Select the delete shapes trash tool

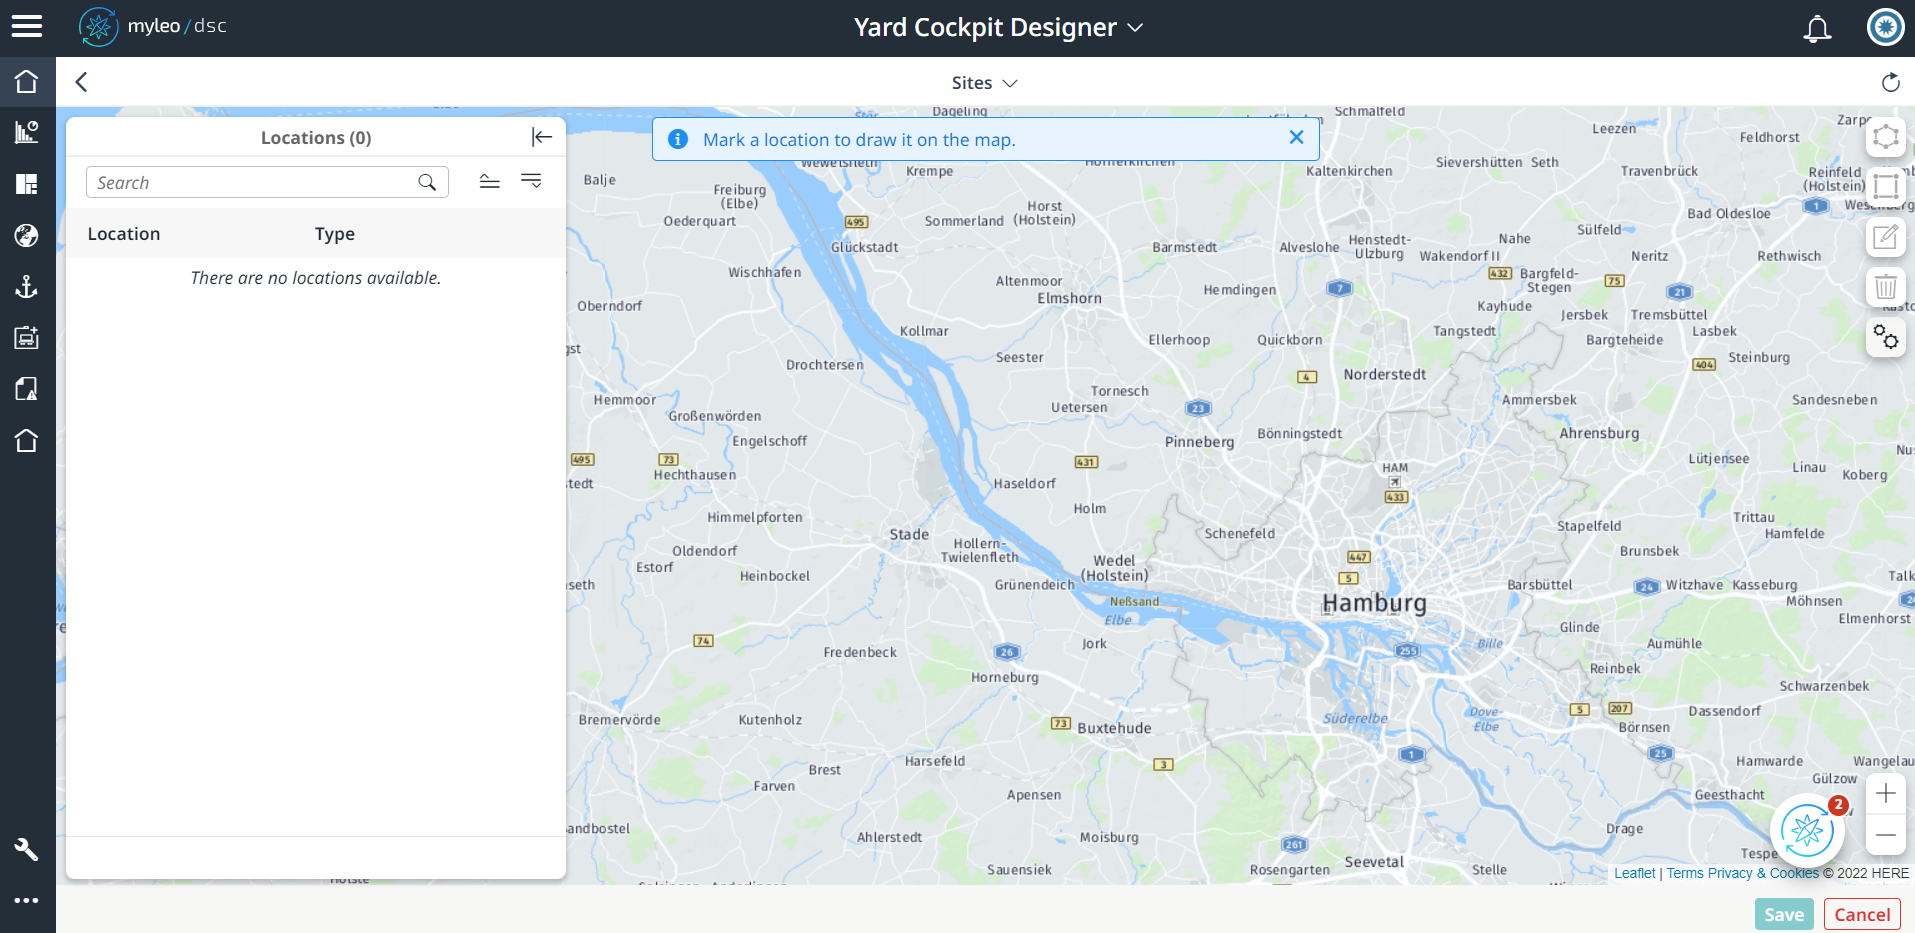tap(1885, 287)
